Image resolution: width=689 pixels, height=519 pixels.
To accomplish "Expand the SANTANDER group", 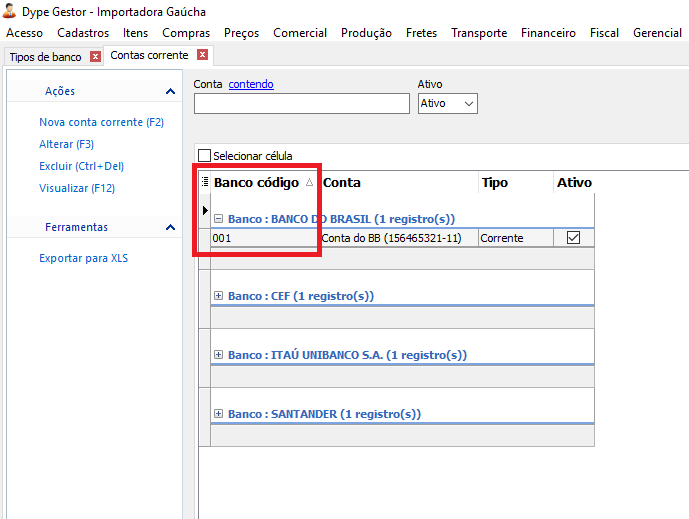I will click(x=218, y=414).
